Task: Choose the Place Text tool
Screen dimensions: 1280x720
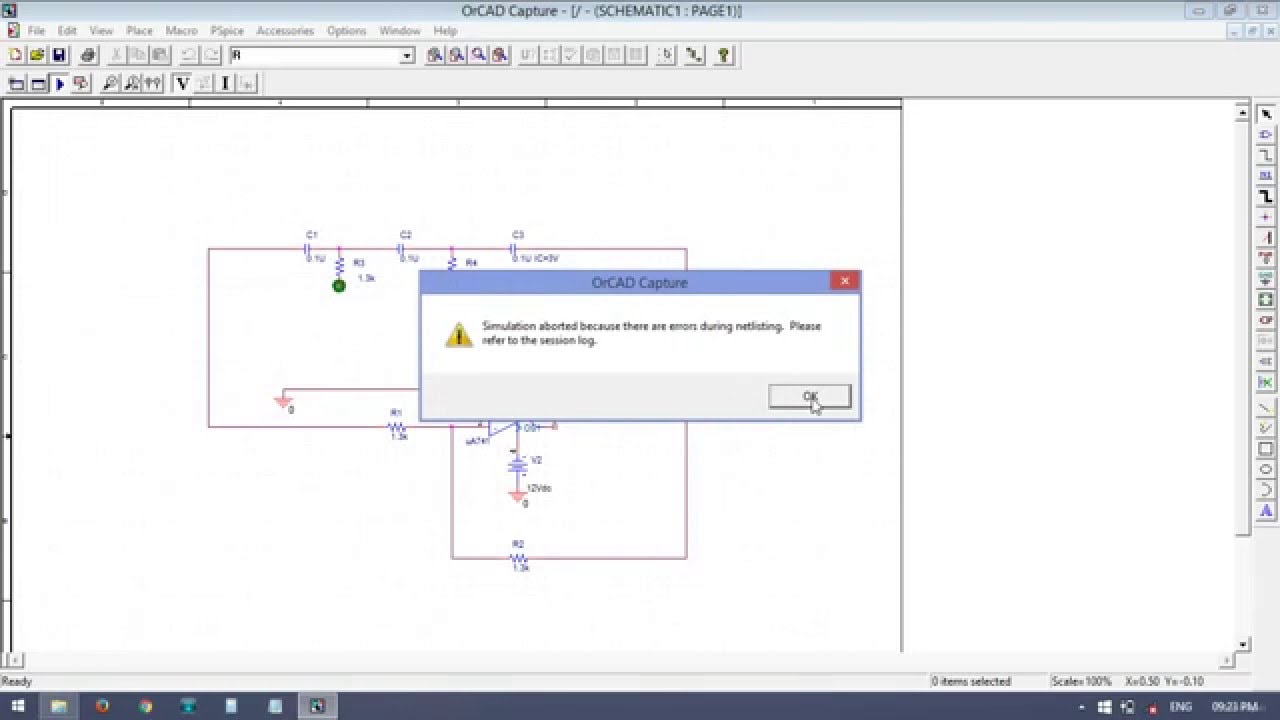Action: pos(1266,511)
